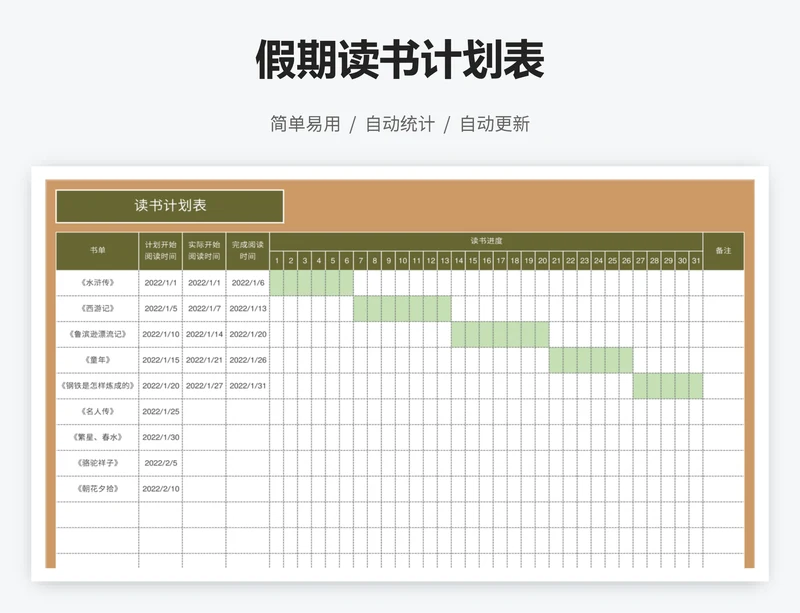Click the 假期读书计划表 page heading
The height and width of the screenshot is (613, 800).
coord(400,61)
